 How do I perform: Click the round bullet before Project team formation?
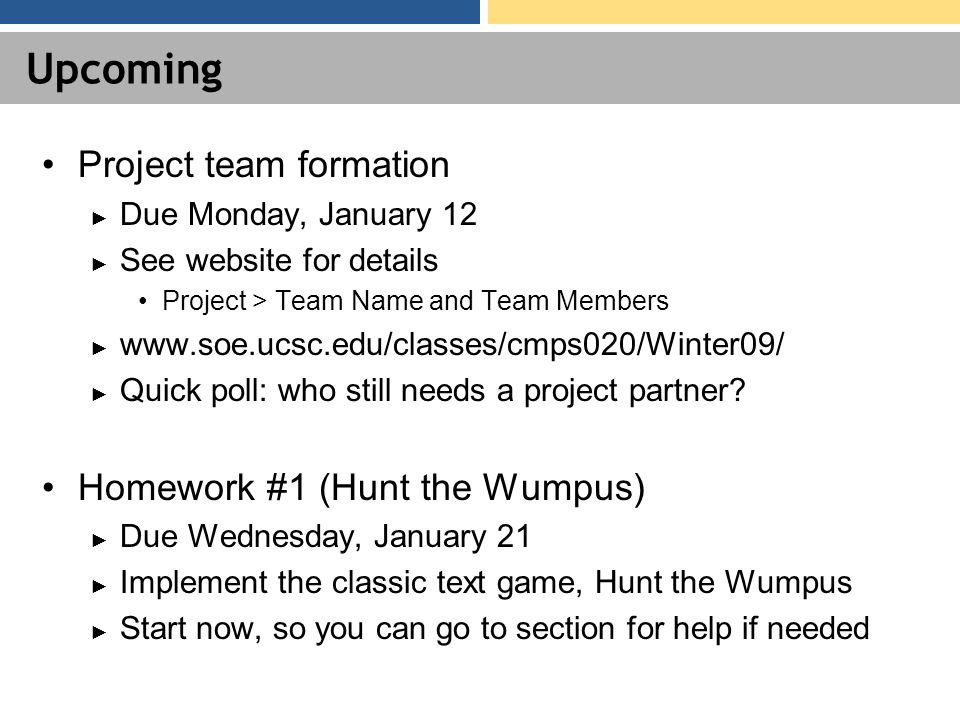point(48,165)
